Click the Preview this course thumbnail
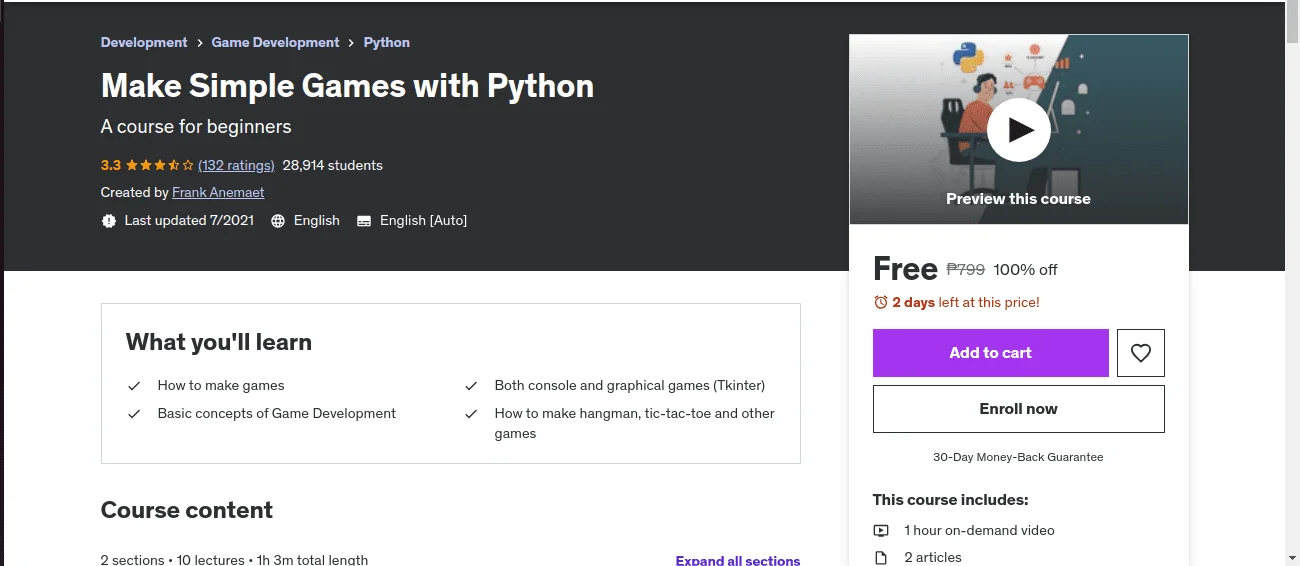This screenshot has width=1300, height=566. point(1019,130)
